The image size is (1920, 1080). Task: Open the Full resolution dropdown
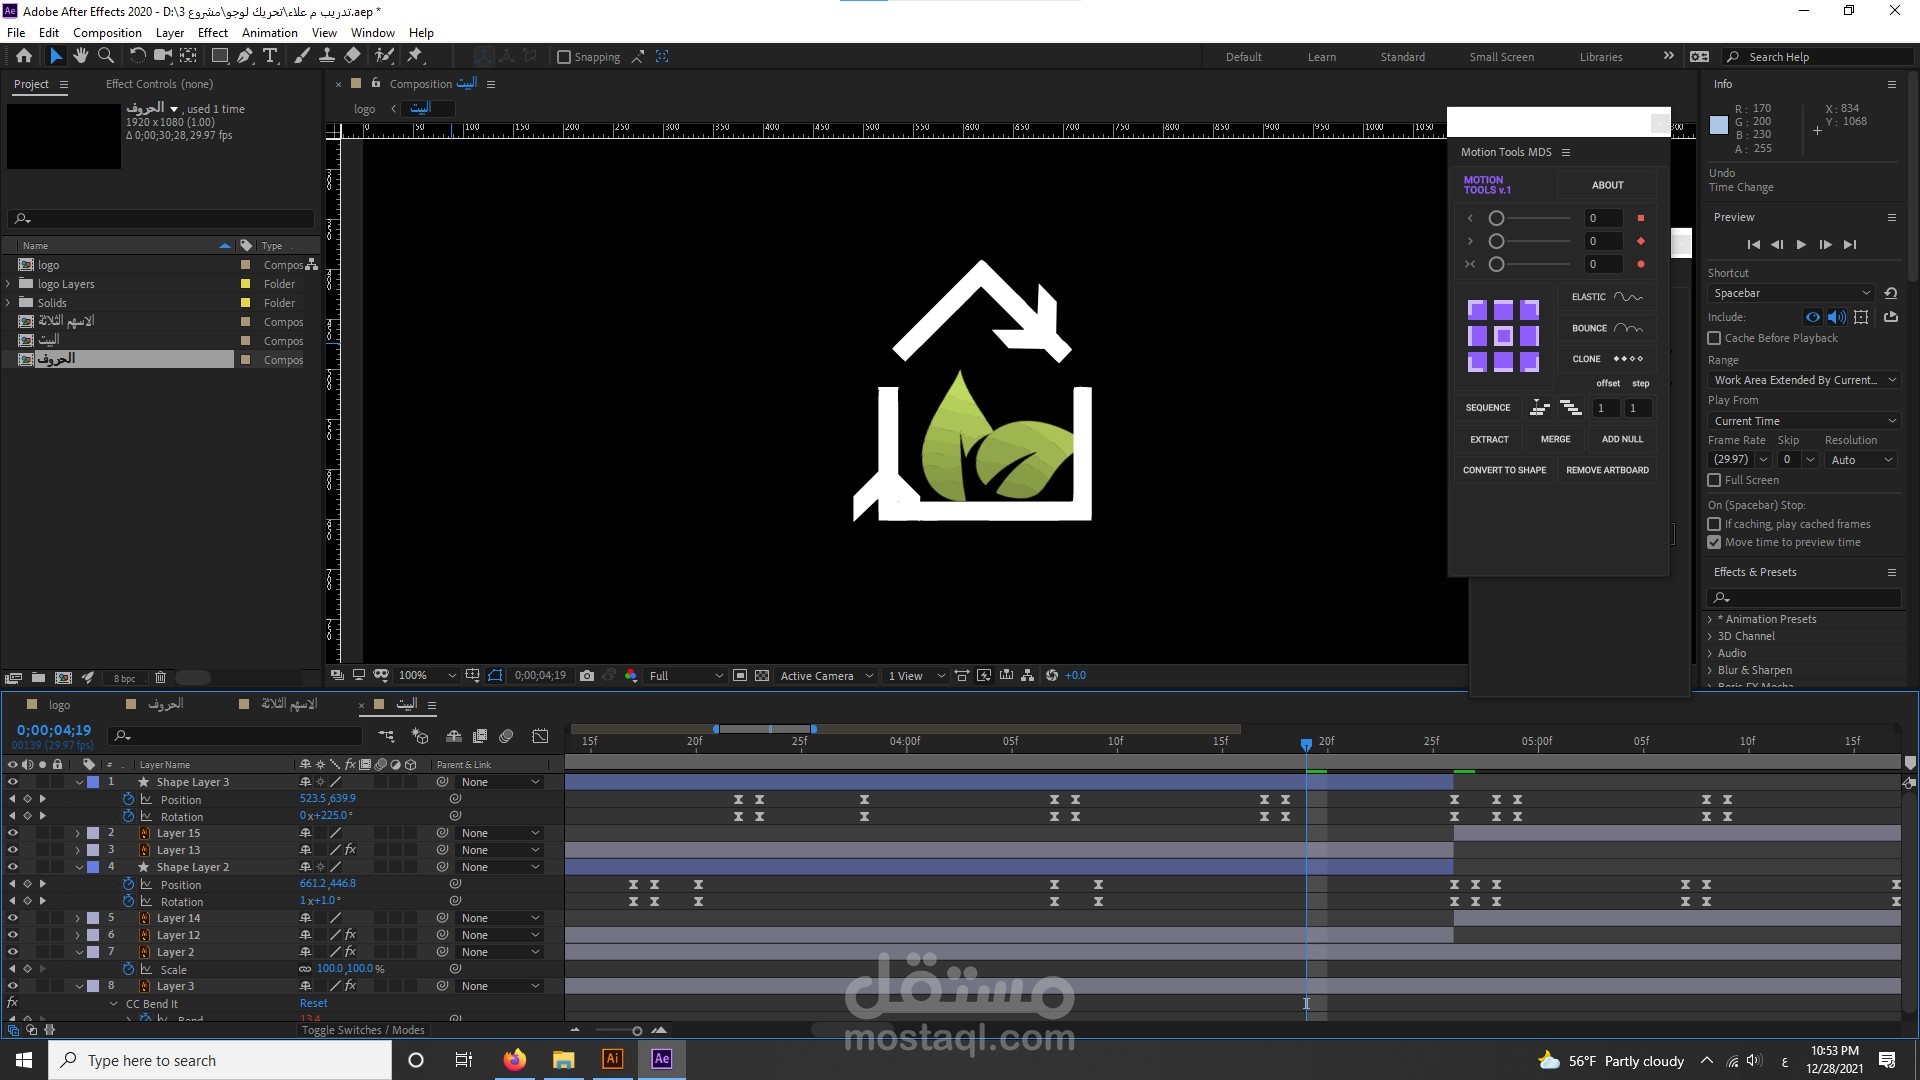tap(685, 676)
